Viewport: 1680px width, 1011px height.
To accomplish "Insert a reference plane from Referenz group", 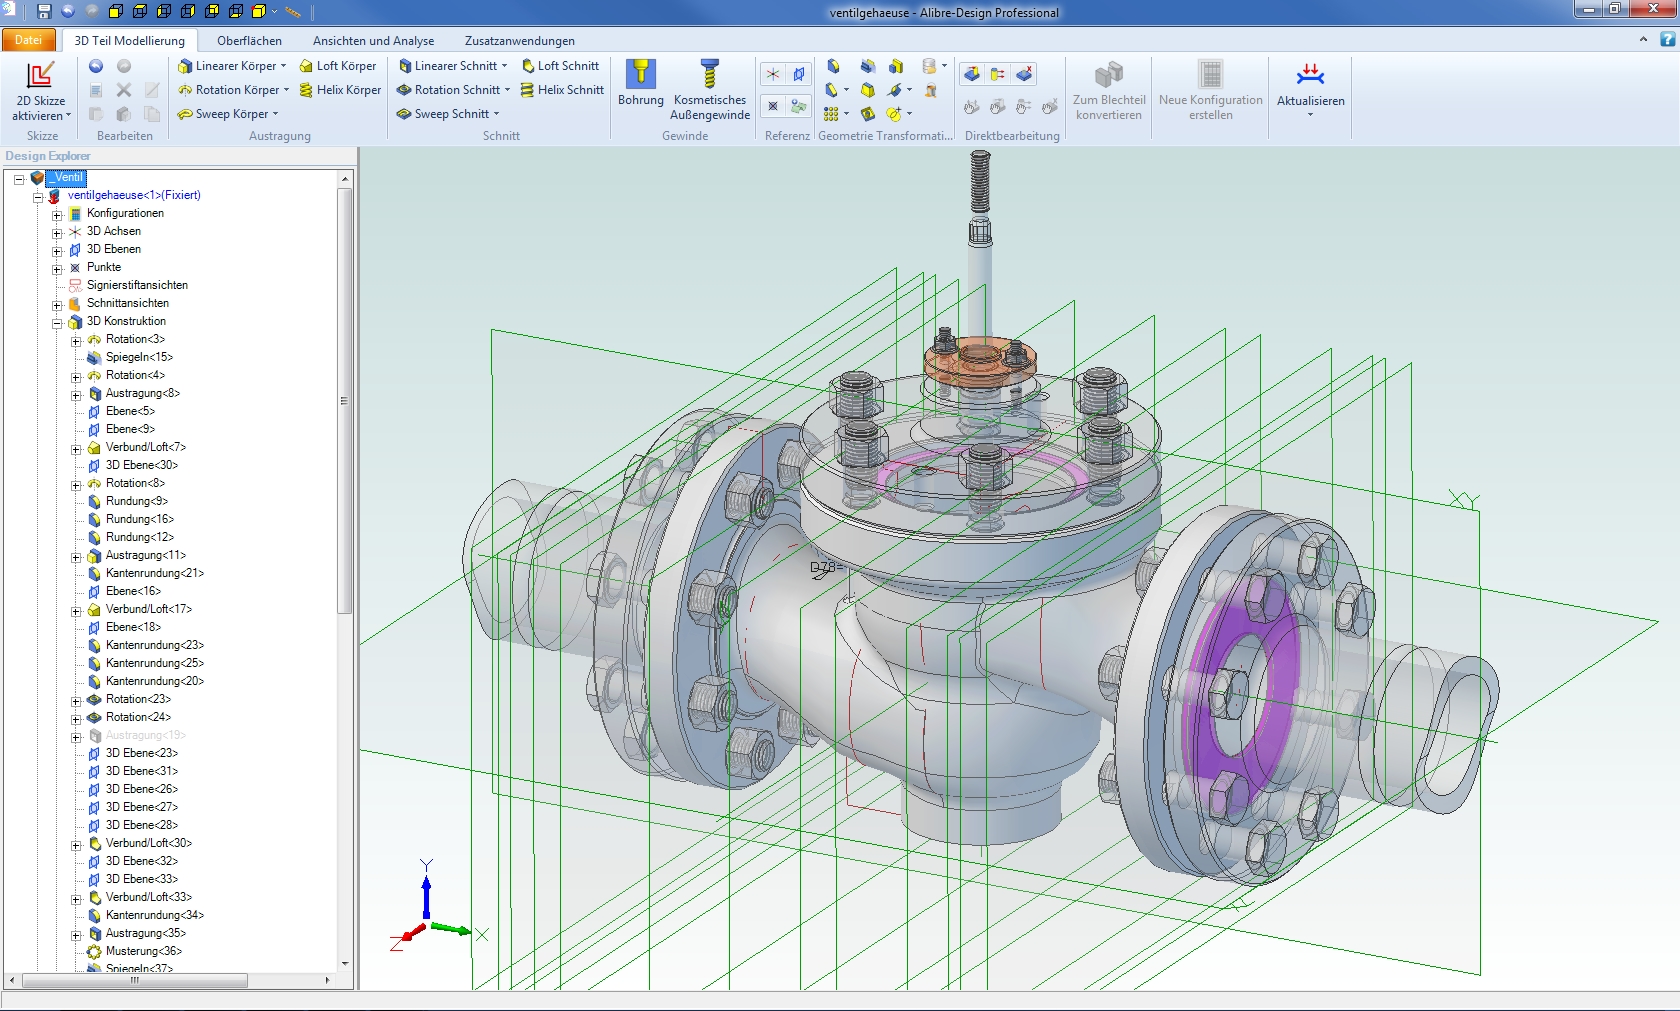I will pyautogui.click(x=798, y=74).
